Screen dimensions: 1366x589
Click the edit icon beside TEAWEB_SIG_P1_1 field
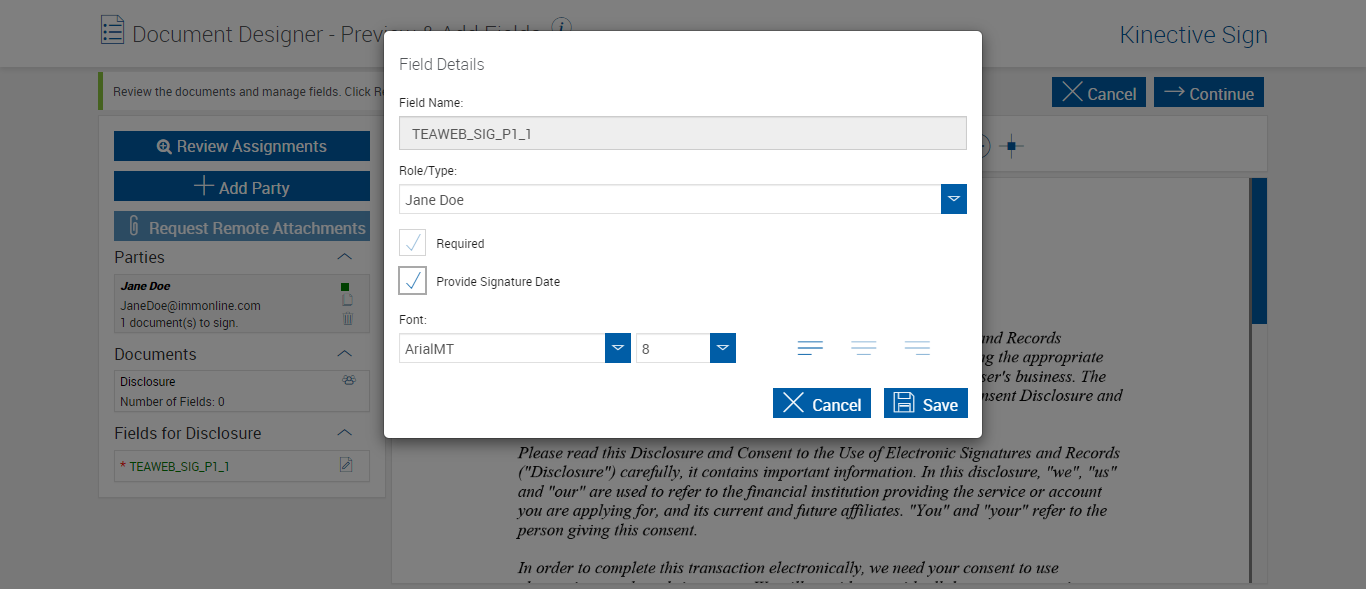pos(346,464)
